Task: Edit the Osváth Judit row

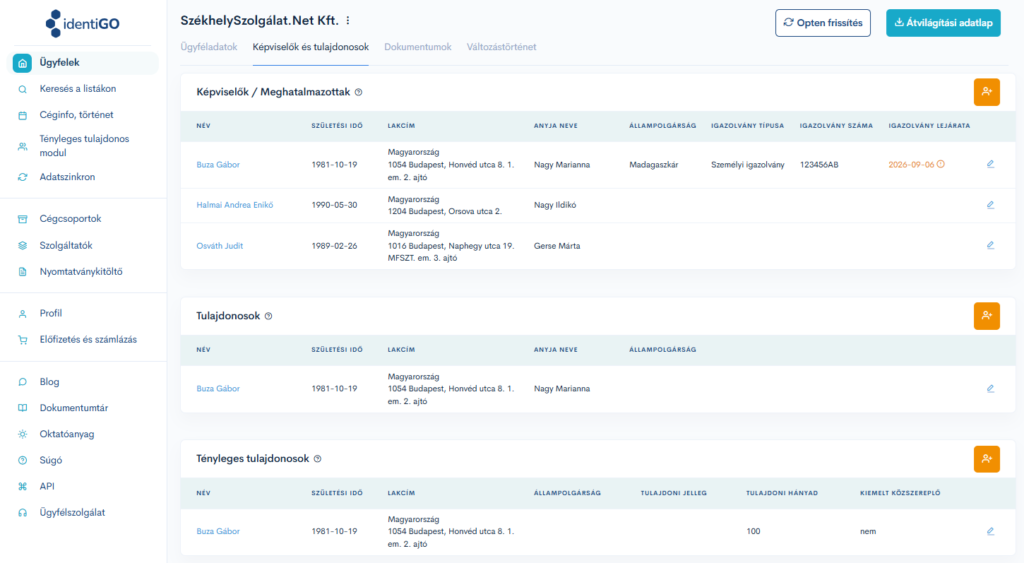Action: click(990, 246)
